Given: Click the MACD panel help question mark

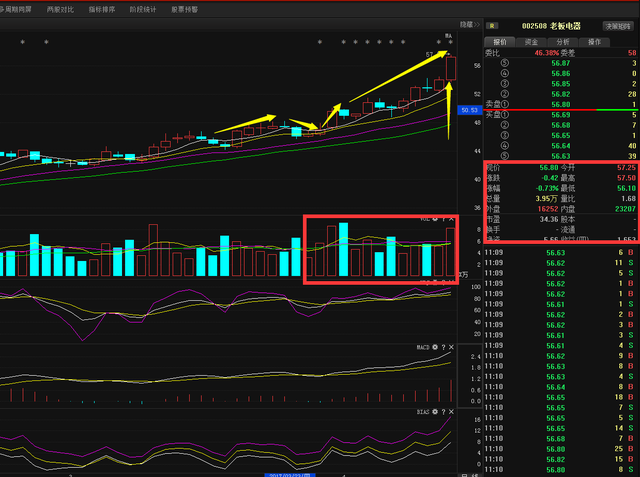Looking at the screenshot, I should click(443, 347).
